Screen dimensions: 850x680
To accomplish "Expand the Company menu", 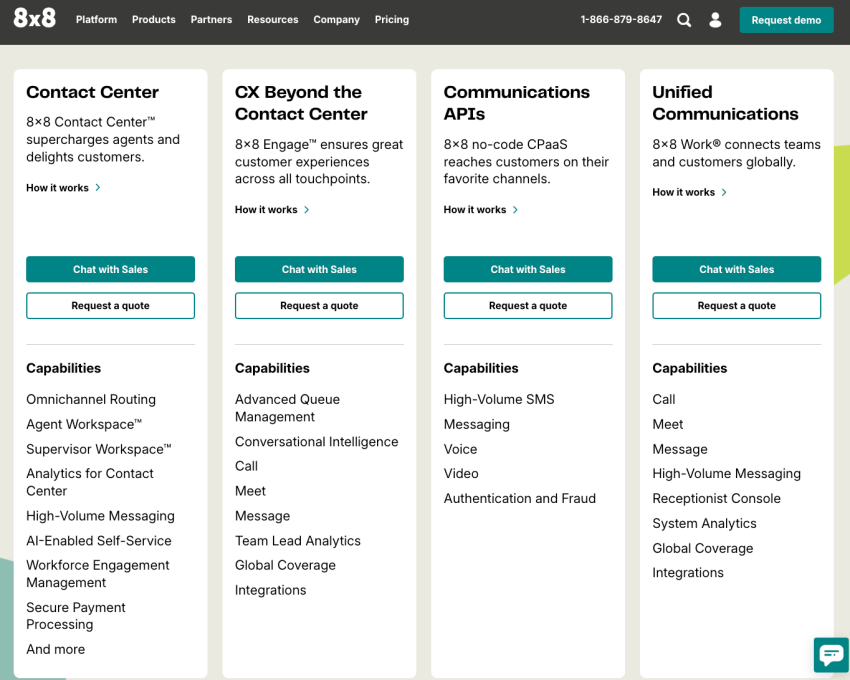I will (337, 20).
